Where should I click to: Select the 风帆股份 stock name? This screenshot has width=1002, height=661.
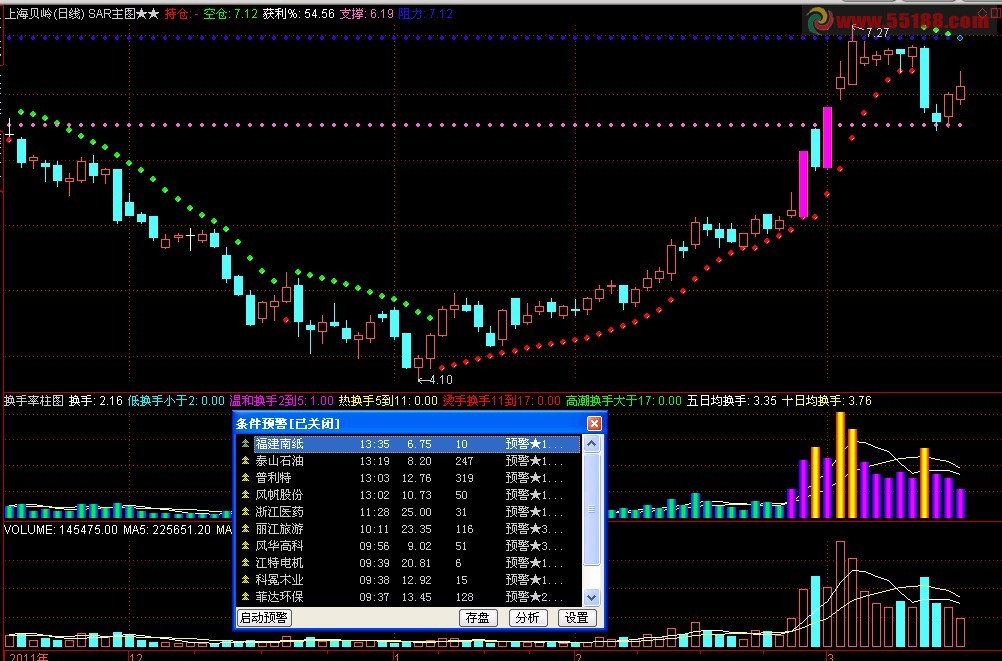click(279, 495)
